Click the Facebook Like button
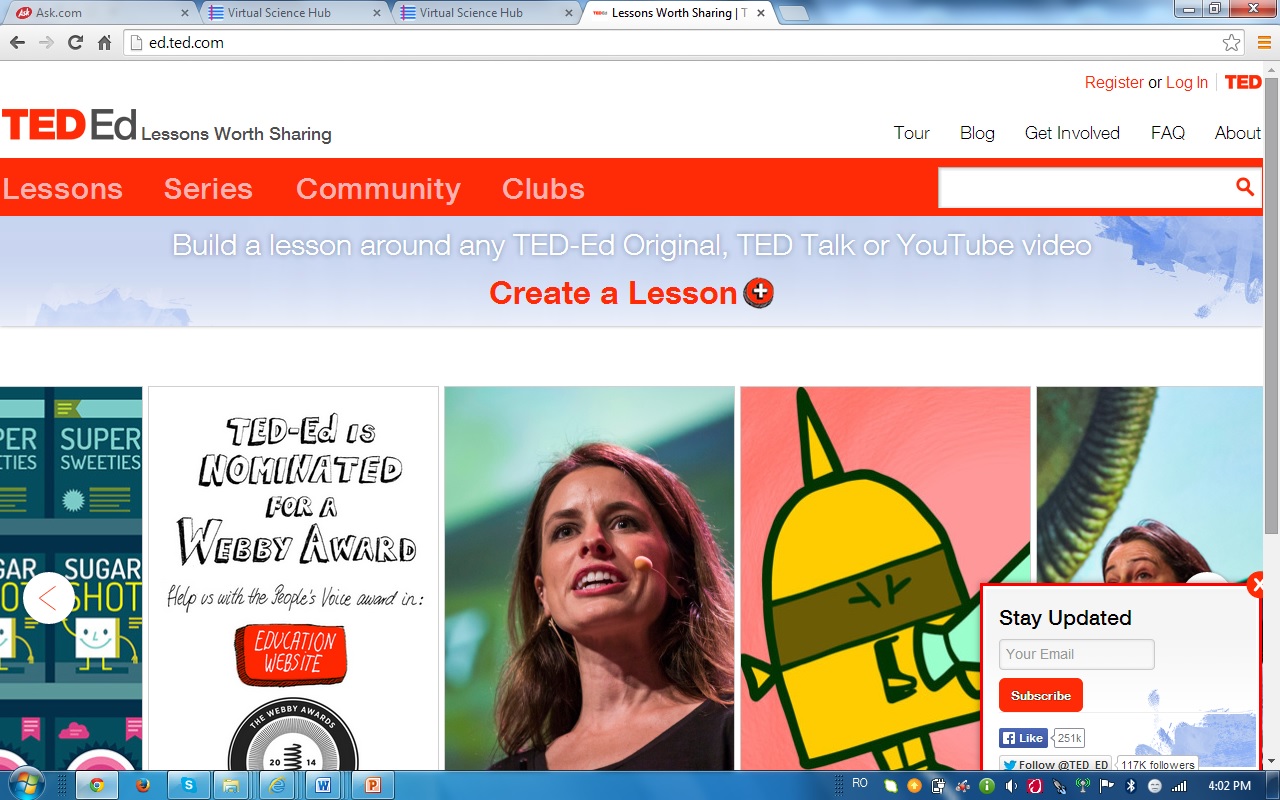This screenshot has width=1280, height=800. [1022, 738]
